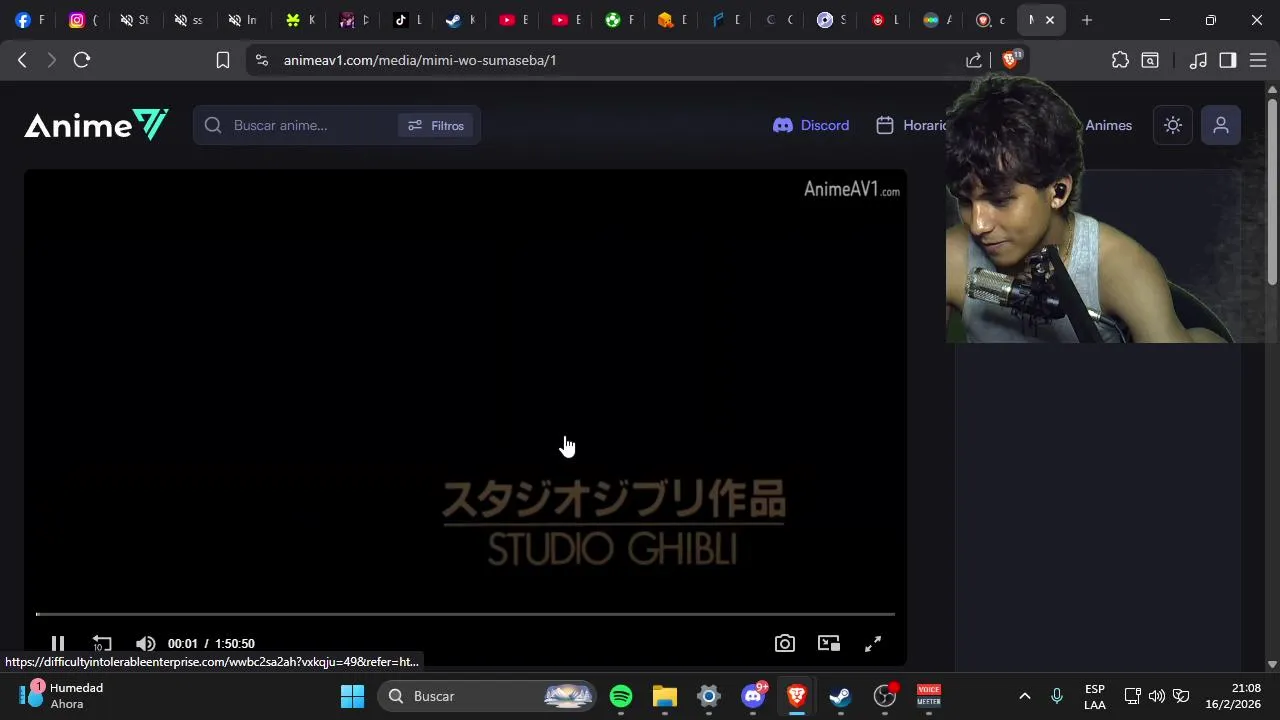The width and height of the screenshot is (1280, 720).
Task: Switch to the TikTok tab
Action: pyautogui.click(x=407, y=20)
